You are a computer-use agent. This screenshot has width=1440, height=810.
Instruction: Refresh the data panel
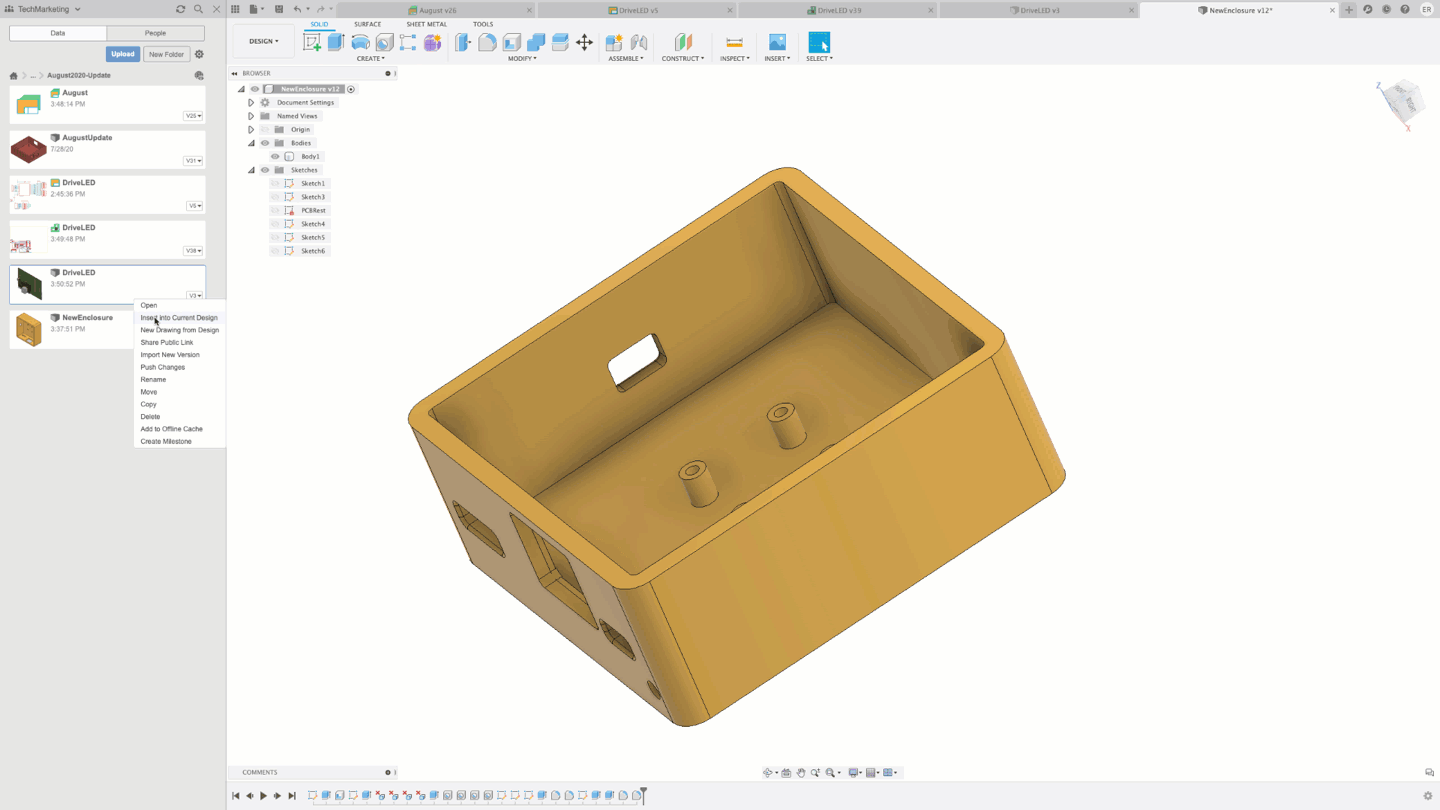pyautogui.click(x=180, y=9)
